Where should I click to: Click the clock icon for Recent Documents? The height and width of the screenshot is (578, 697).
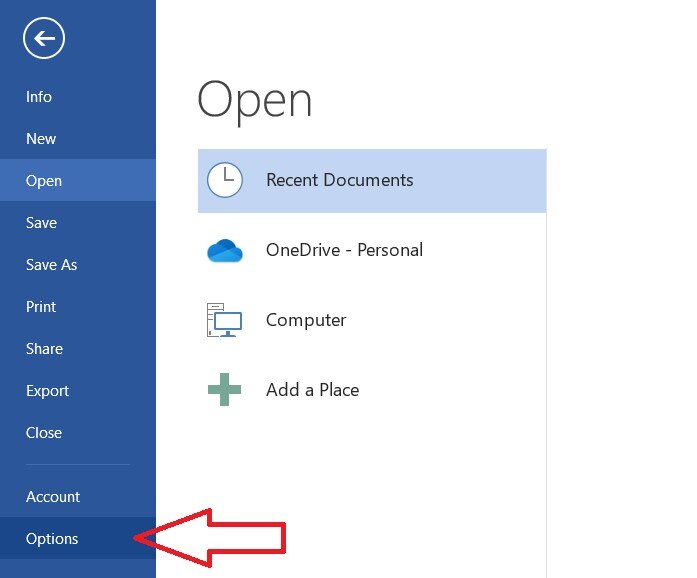pyautogui.click(x=225, y=180)
